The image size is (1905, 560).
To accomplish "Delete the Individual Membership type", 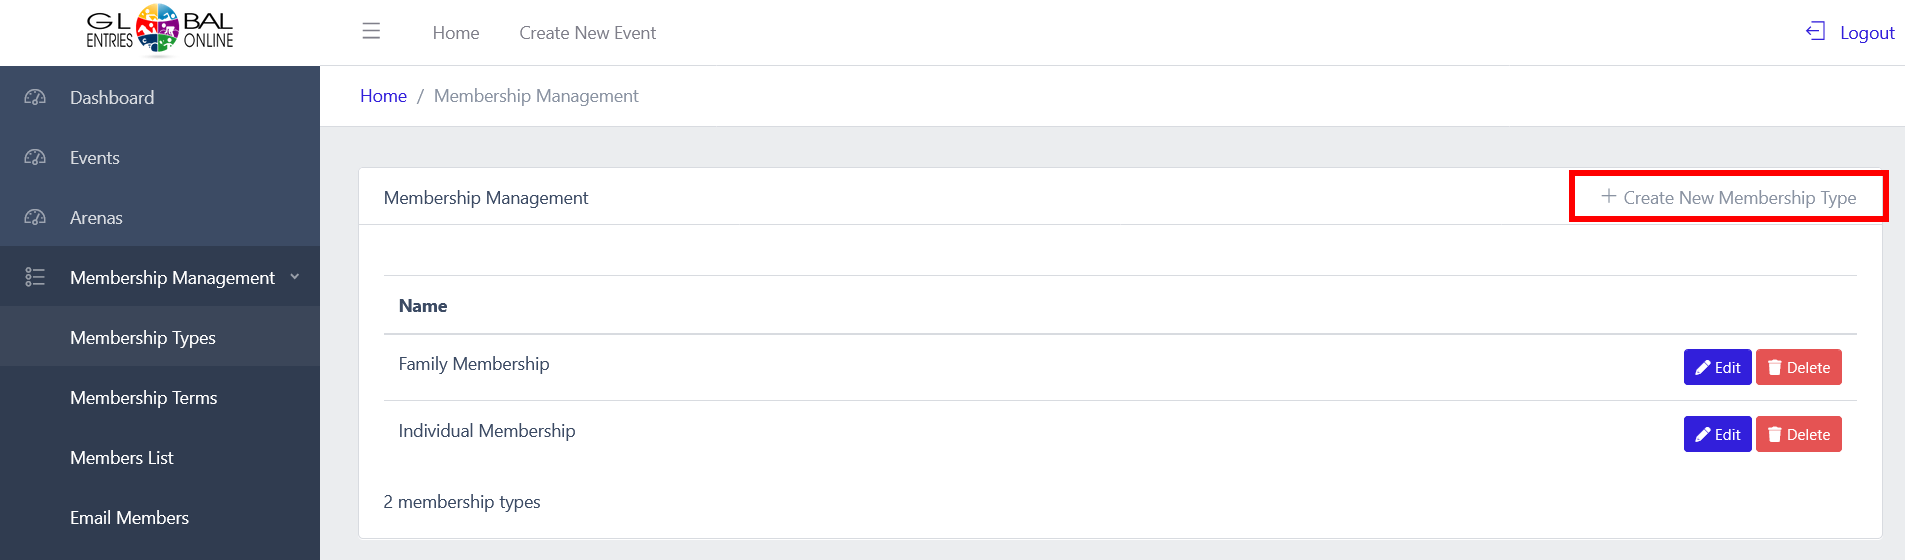I will [1798, 434].
